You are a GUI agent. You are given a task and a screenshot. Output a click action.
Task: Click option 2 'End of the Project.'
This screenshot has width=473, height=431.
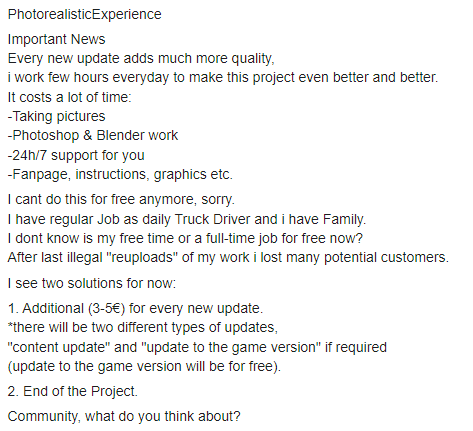coord(73,391)
